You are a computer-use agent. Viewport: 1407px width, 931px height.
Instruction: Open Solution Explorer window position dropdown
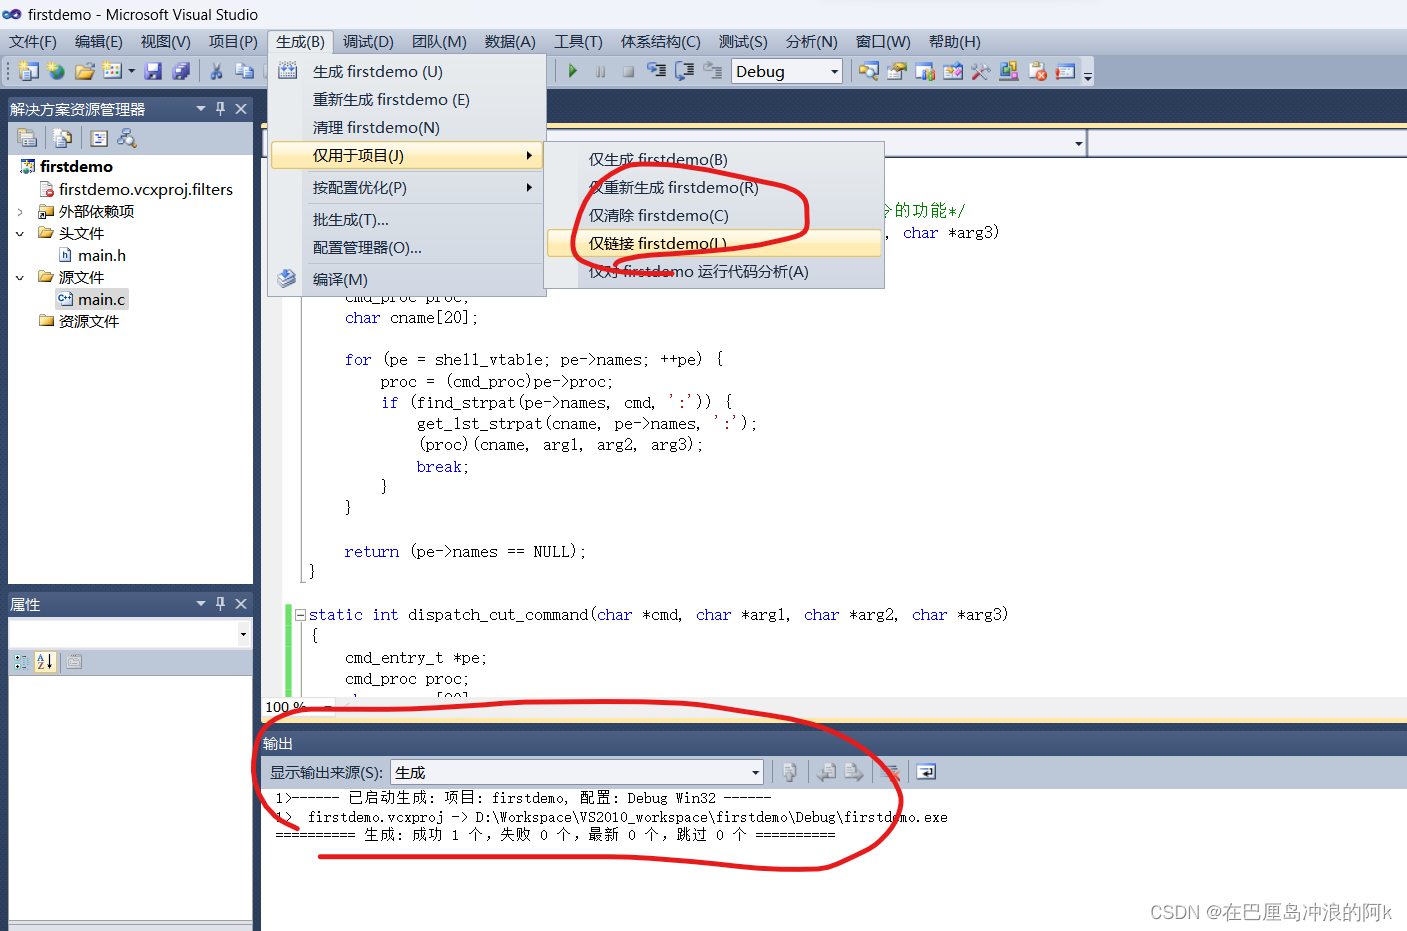pos(201,108)
